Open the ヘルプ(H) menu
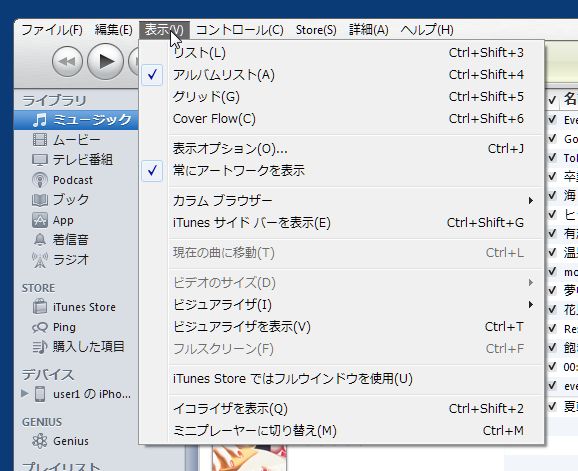This screenshot has height=471, width=578. [427, 30]
